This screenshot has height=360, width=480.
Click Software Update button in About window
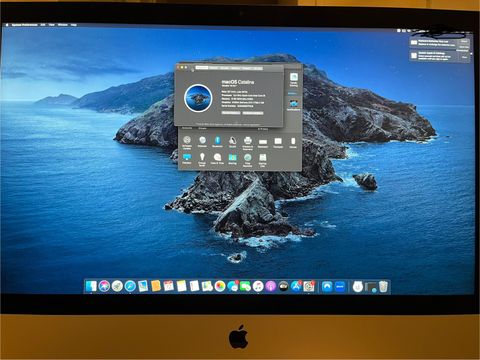coord(253,113)
